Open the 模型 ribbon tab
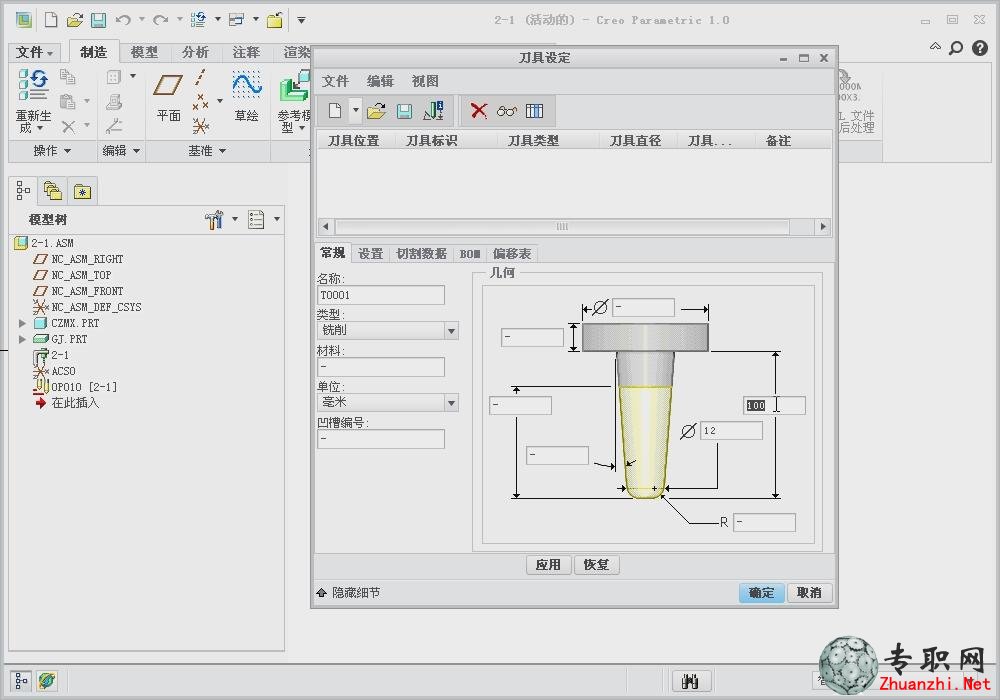The width and height of the screenshot is (1000, 700). (144, 52)
